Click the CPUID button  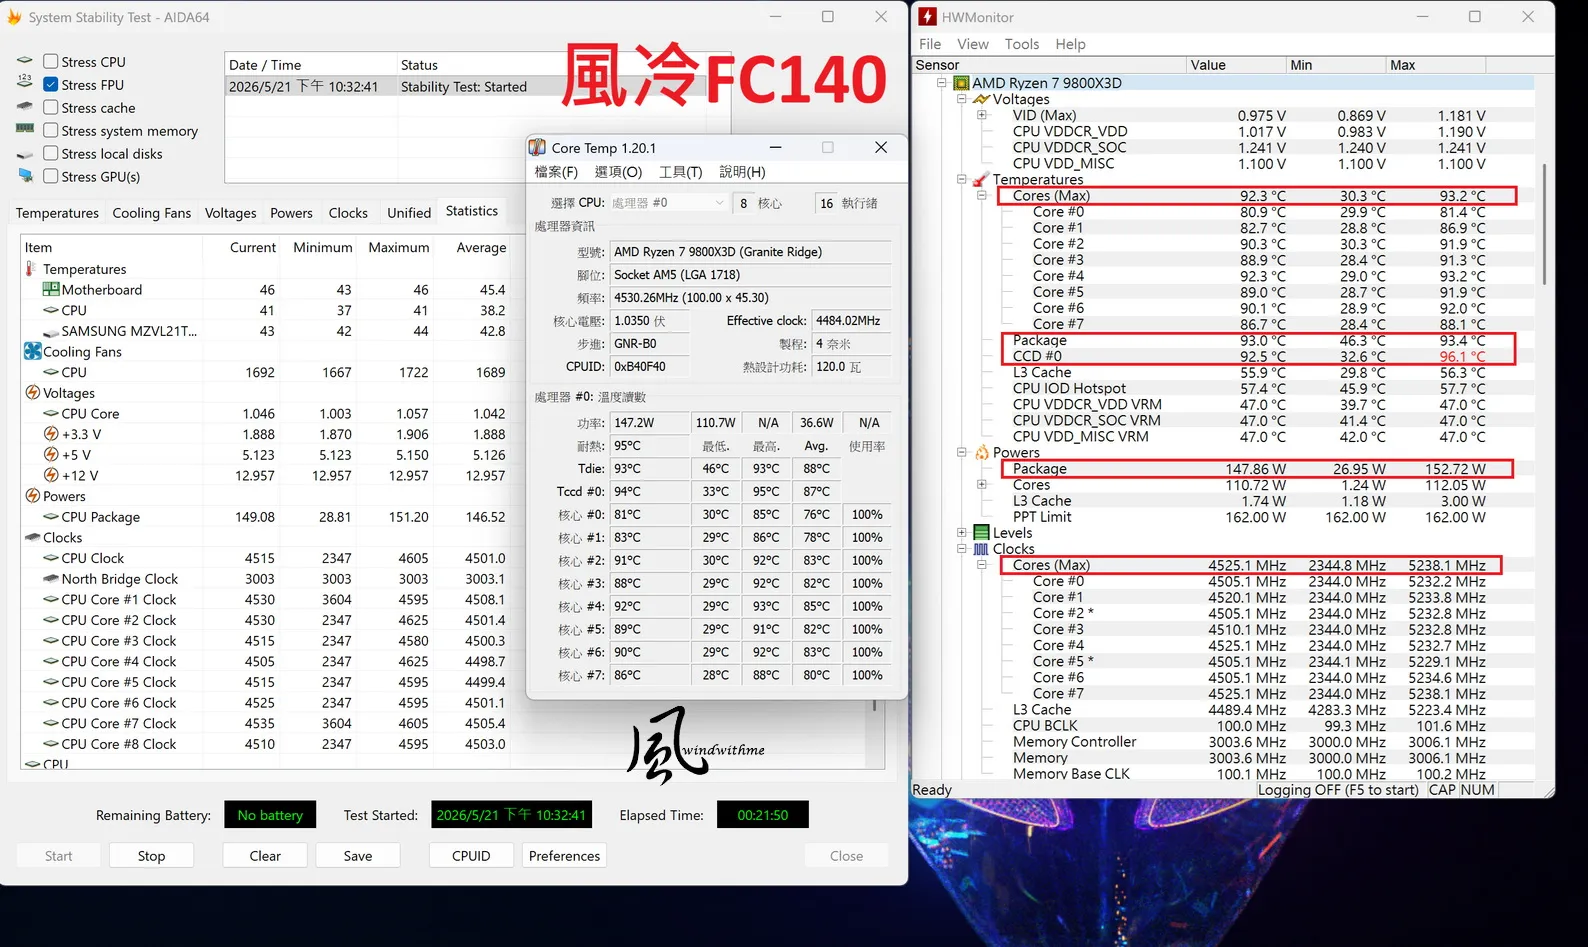coord(471,856)
